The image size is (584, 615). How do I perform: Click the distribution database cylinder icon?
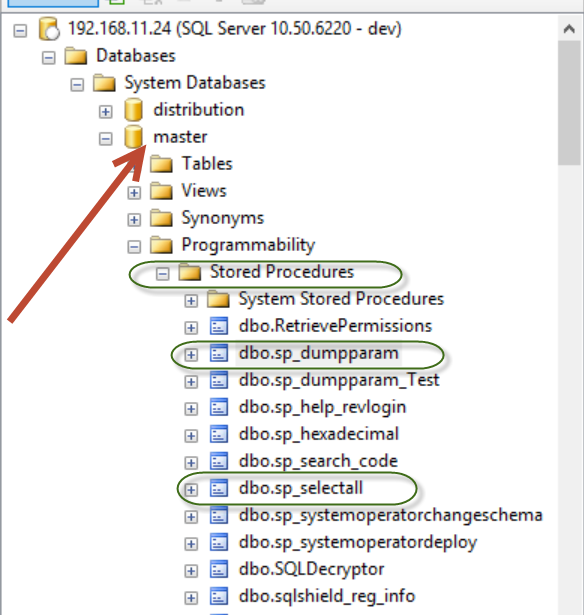pos(133,110)
